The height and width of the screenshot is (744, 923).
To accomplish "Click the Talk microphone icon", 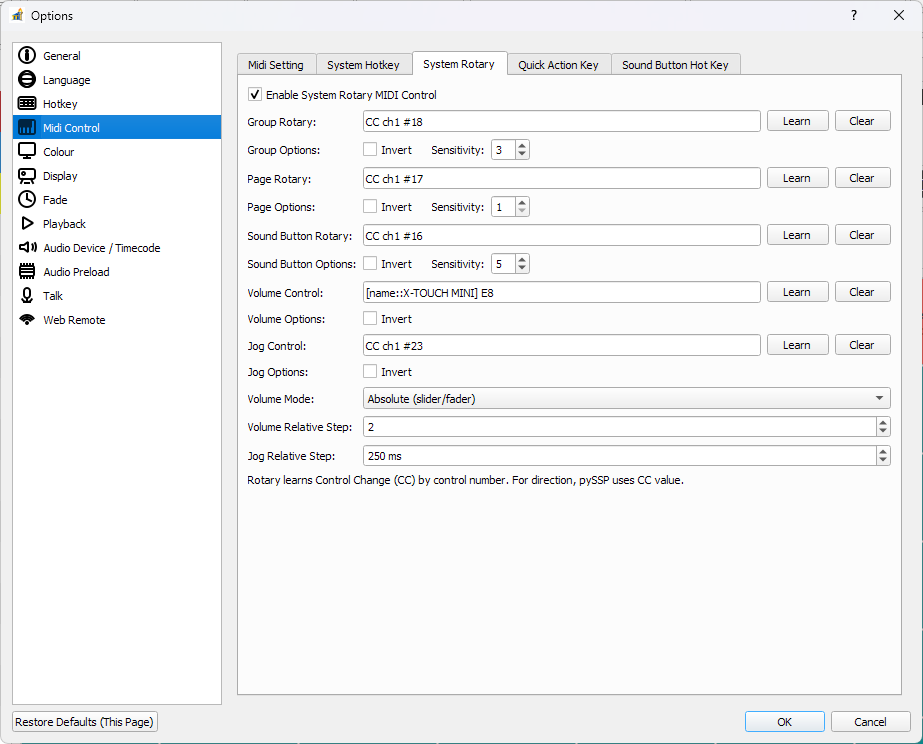I will [27, 296].
